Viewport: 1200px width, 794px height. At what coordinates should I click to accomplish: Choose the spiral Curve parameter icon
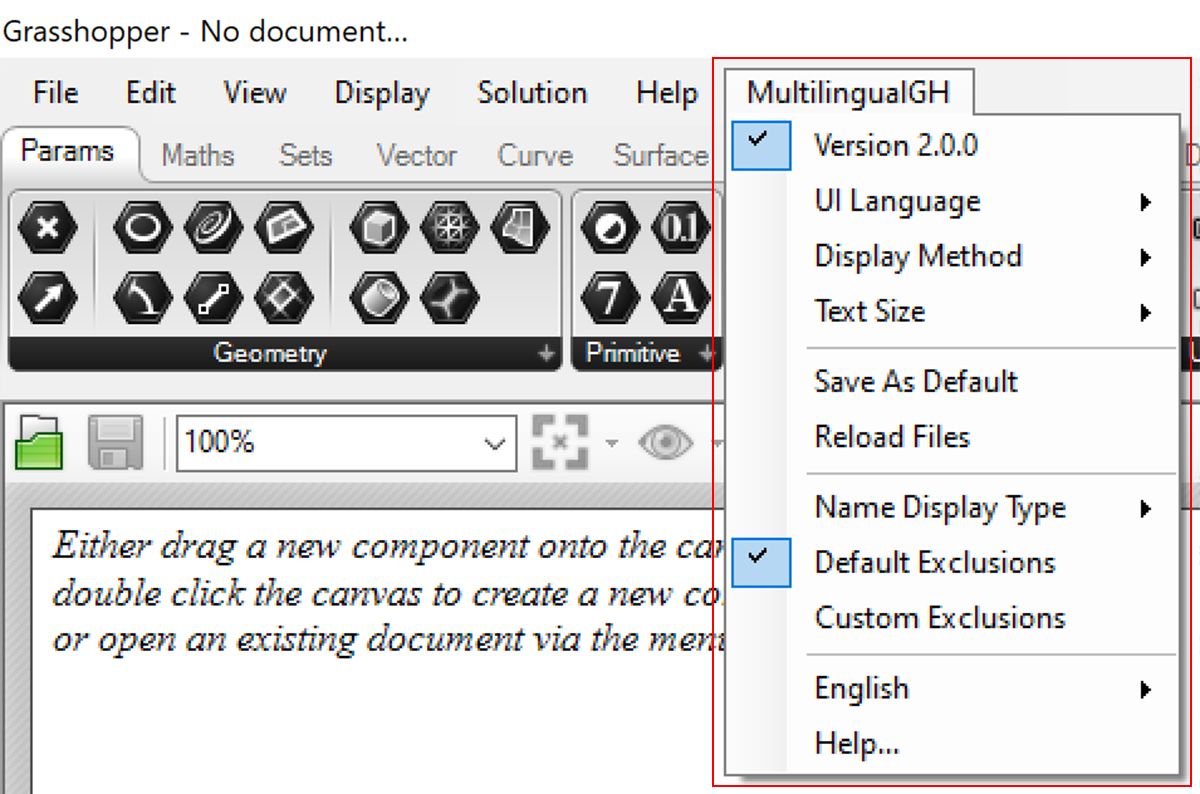click(x=213, y=226)
